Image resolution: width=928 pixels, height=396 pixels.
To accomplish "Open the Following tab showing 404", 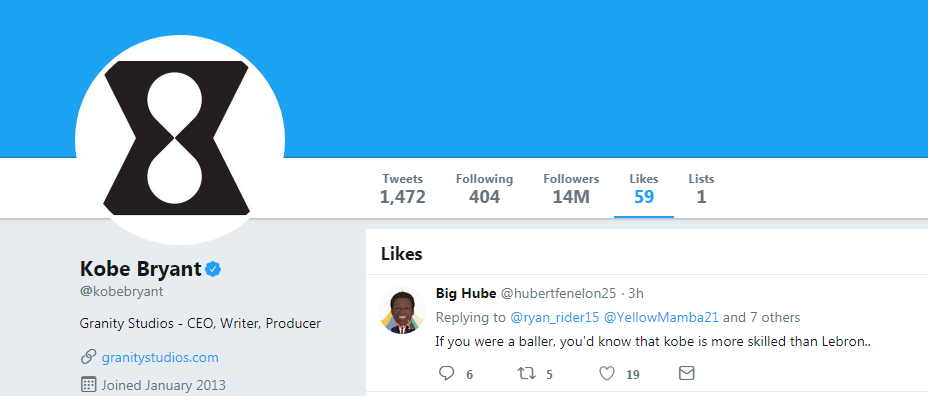I will [x=484, y=189].
